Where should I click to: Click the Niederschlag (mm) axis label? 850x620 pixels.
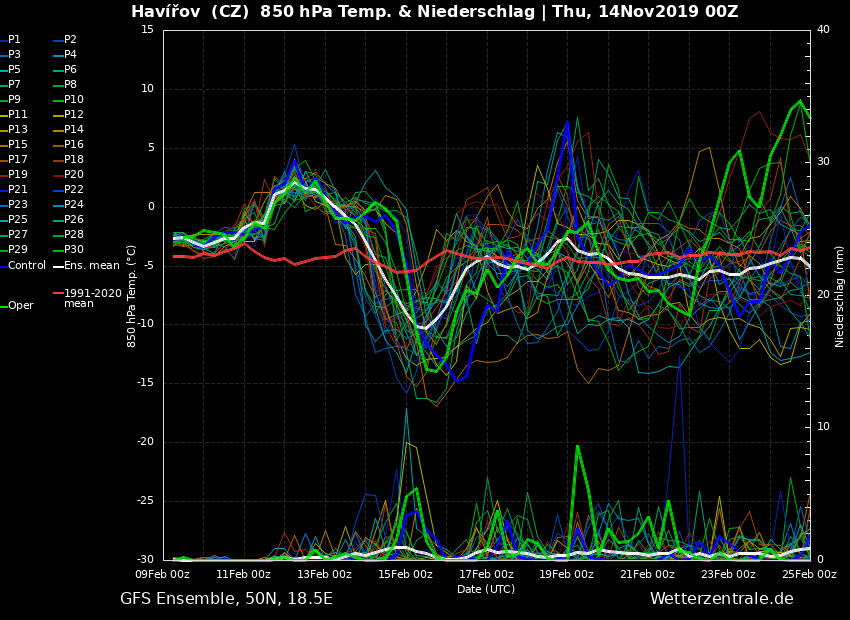(840, 296)
